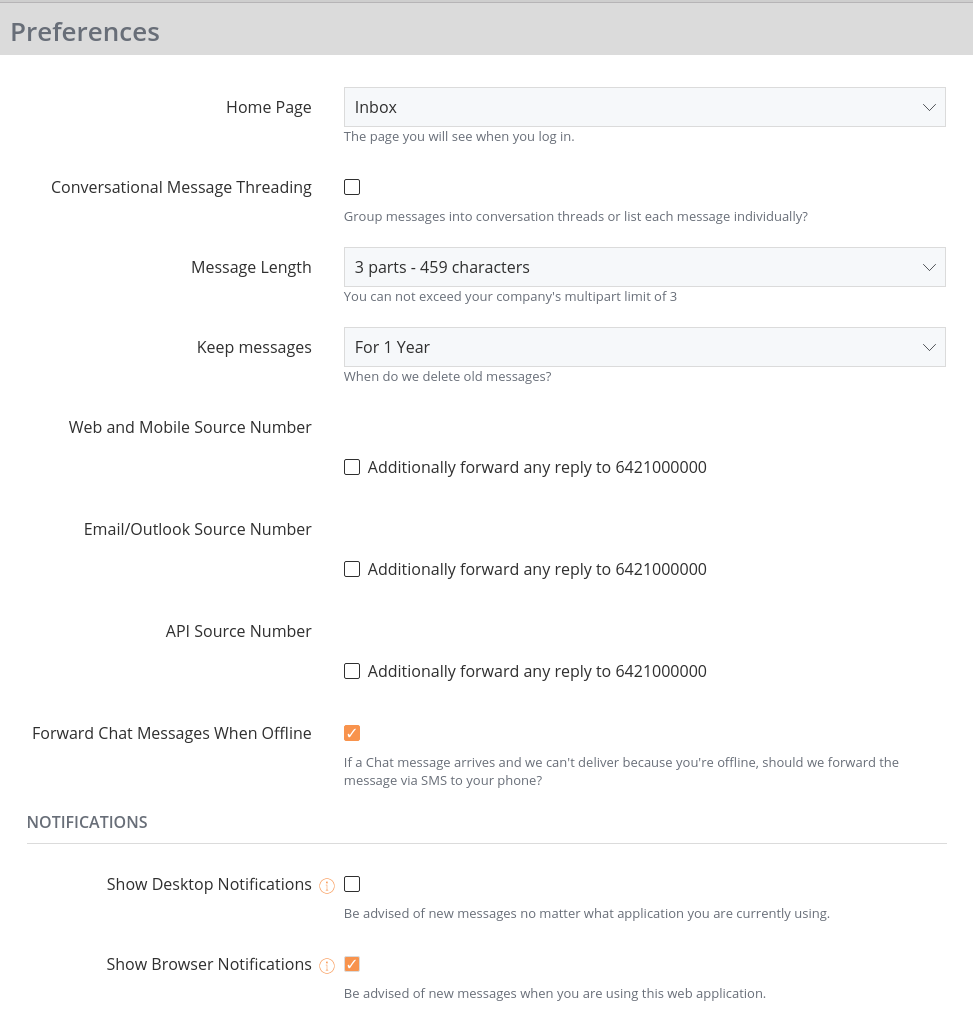Click the Conversational Message Threading label
973x1012 pixels.
point(181,187)
